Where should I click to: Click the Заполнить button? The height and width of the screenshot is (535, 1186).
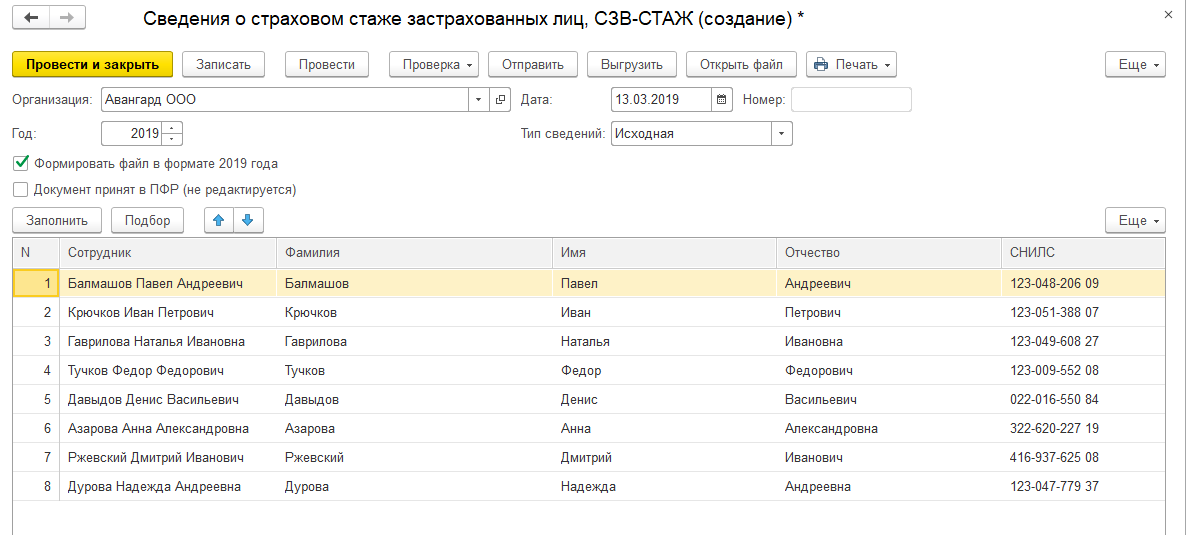tap(56, 221)
